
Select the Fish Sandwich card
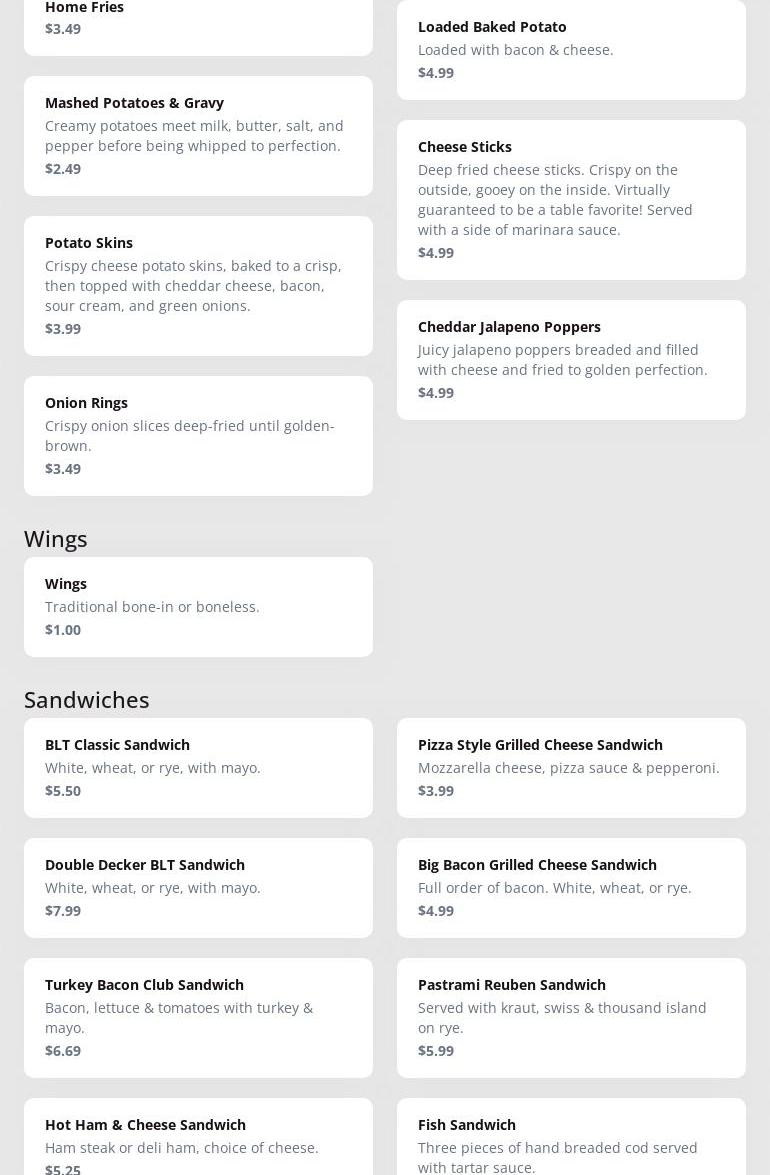tap(570, 1140)
